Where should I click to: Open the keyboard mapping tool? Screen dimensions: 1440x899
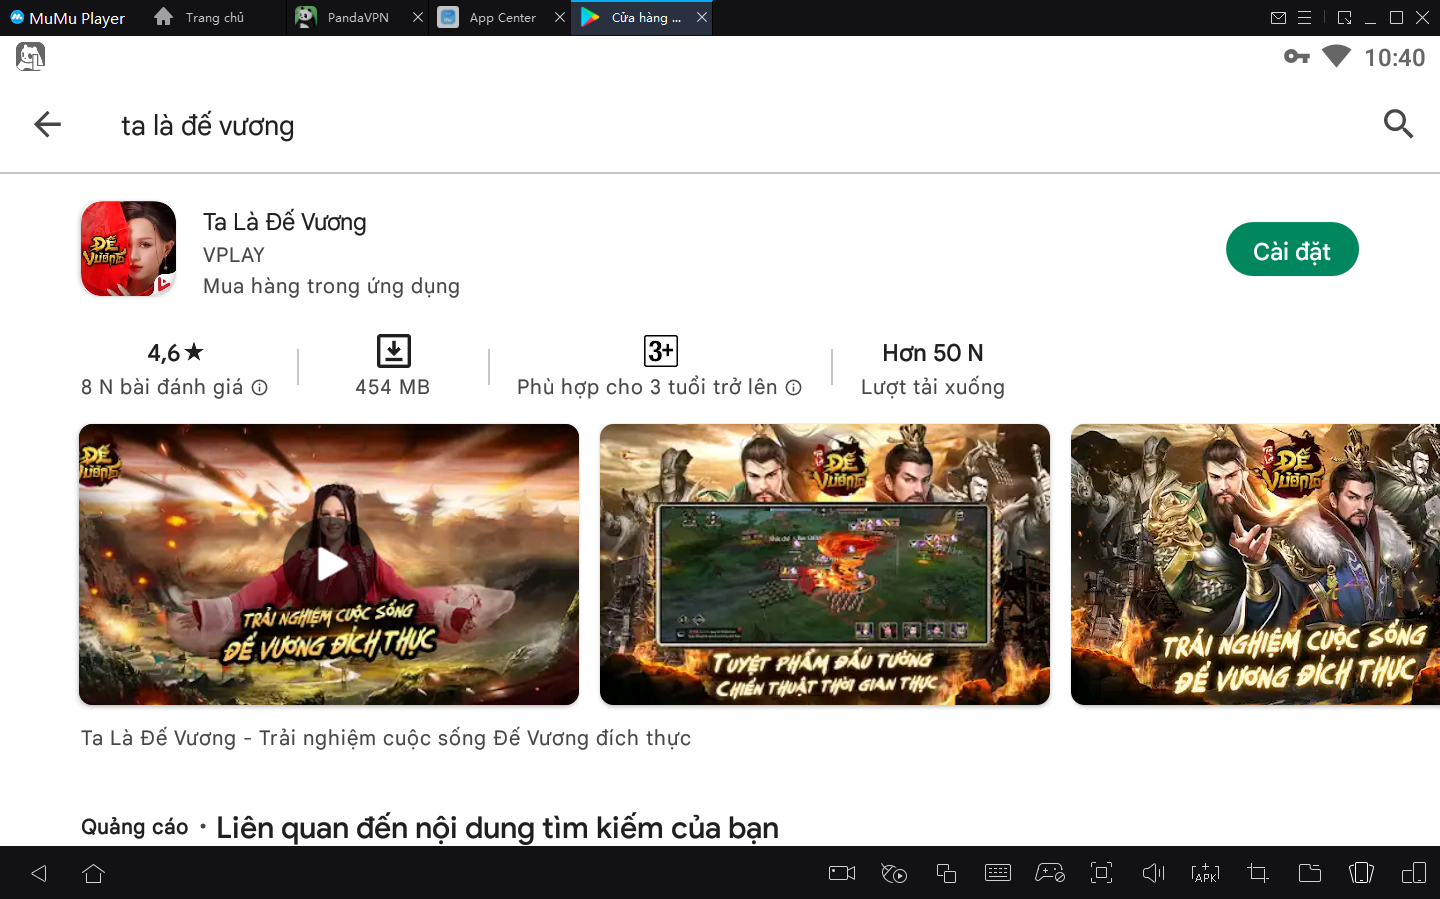click(998, 873)
